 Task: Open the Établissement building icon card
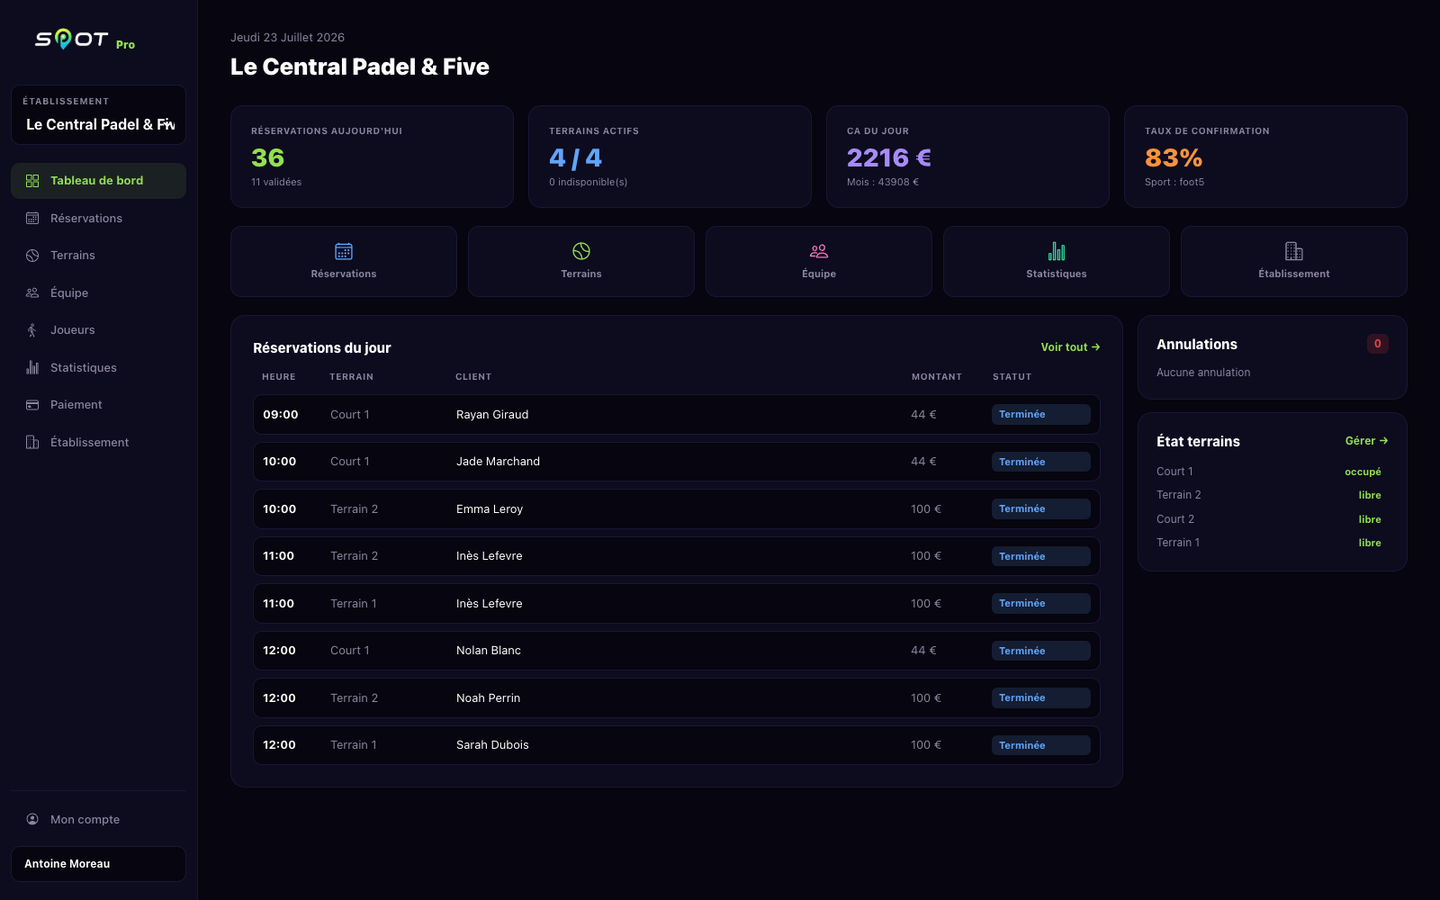click(x=1294, y=261)
